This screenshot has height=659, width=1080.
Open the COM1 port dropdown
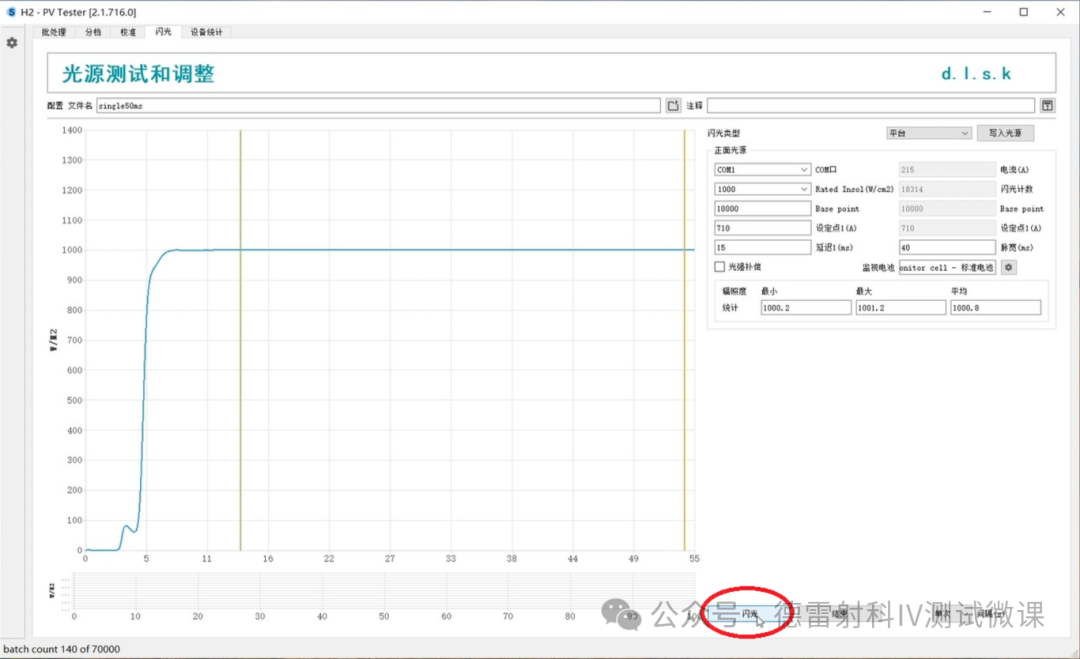[762, 170]
